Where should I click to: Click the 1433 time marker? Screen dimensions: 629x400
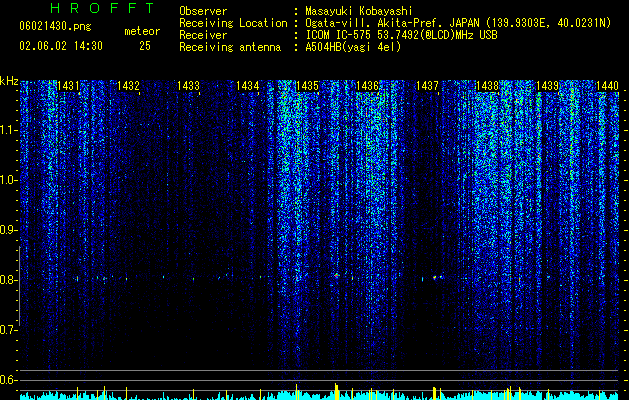(x=189, y=86)
